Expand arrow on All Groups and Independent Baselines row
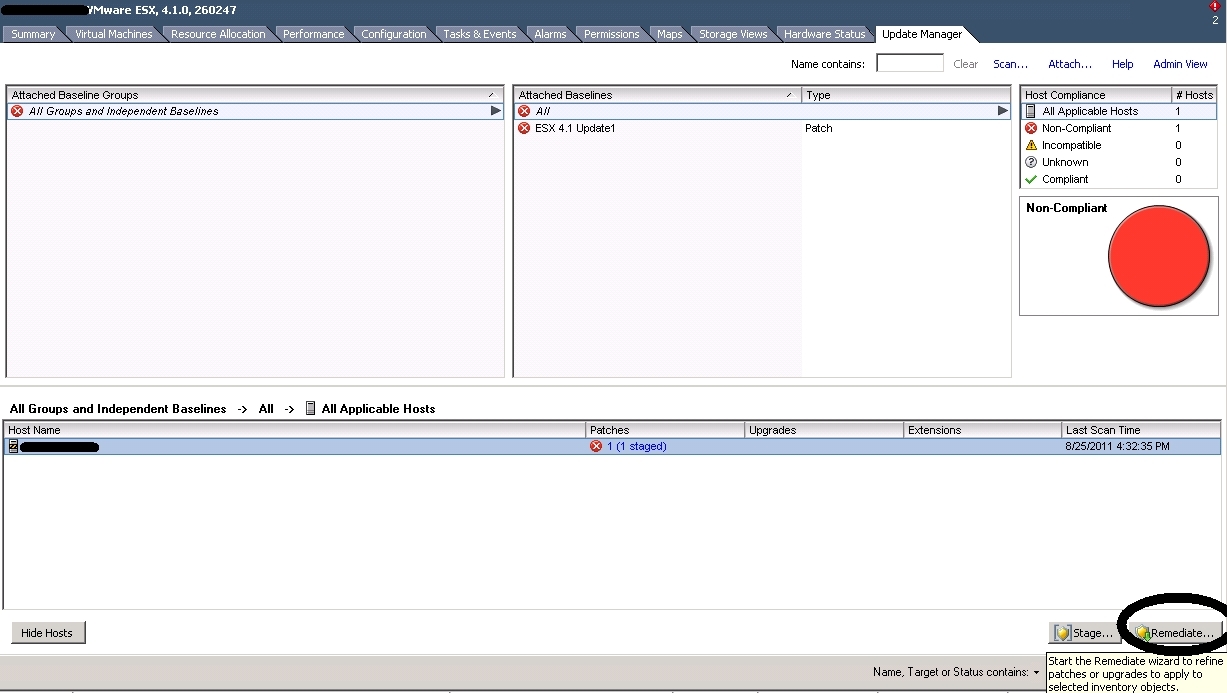Viewport: 1227px width, 693px height. click(495, 111)
